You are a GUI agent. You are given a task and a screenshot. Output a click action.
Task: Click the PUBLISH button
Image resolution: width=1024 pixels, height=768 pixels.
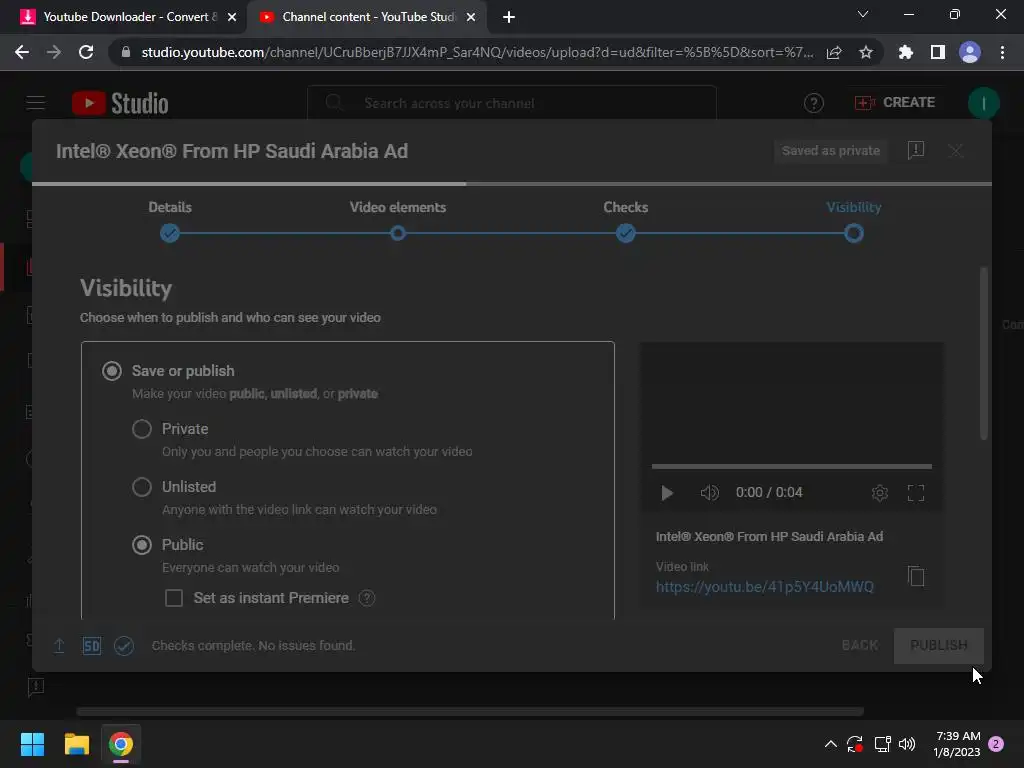[938, 645]
